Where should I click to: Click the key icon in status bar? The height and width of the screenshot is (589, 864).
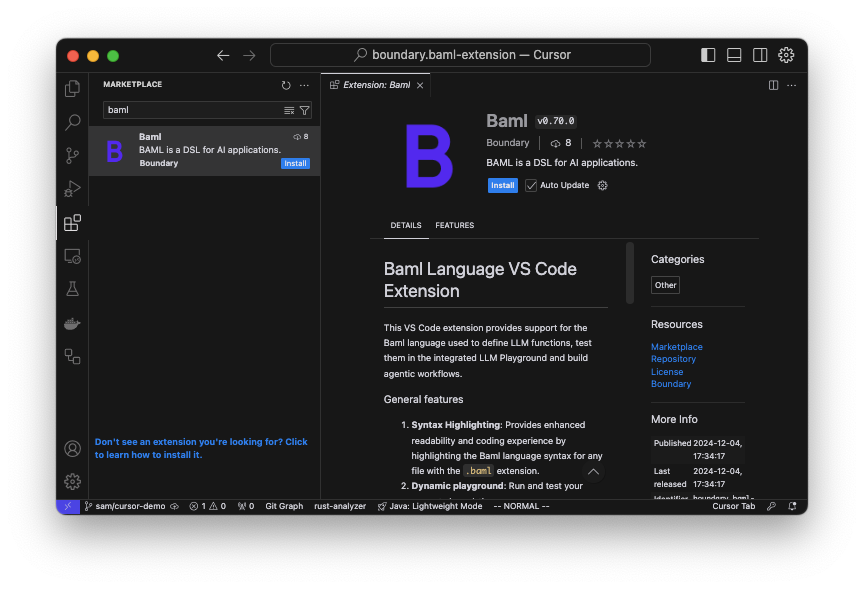[771, 506]
